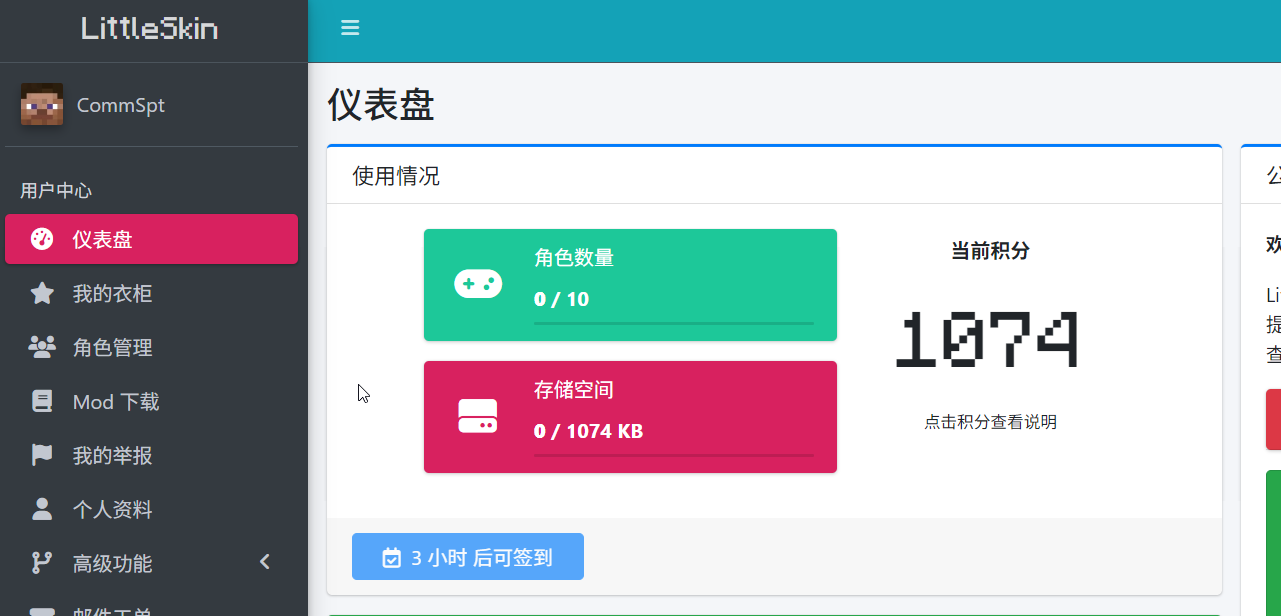
Task: Open 角色管理 menu item
Action: [x=112, y=347]
